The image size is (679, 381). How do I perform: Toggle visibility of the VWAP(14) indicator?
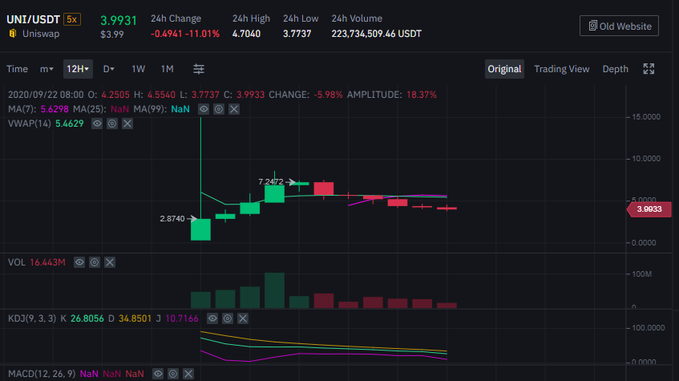(97, 124)
